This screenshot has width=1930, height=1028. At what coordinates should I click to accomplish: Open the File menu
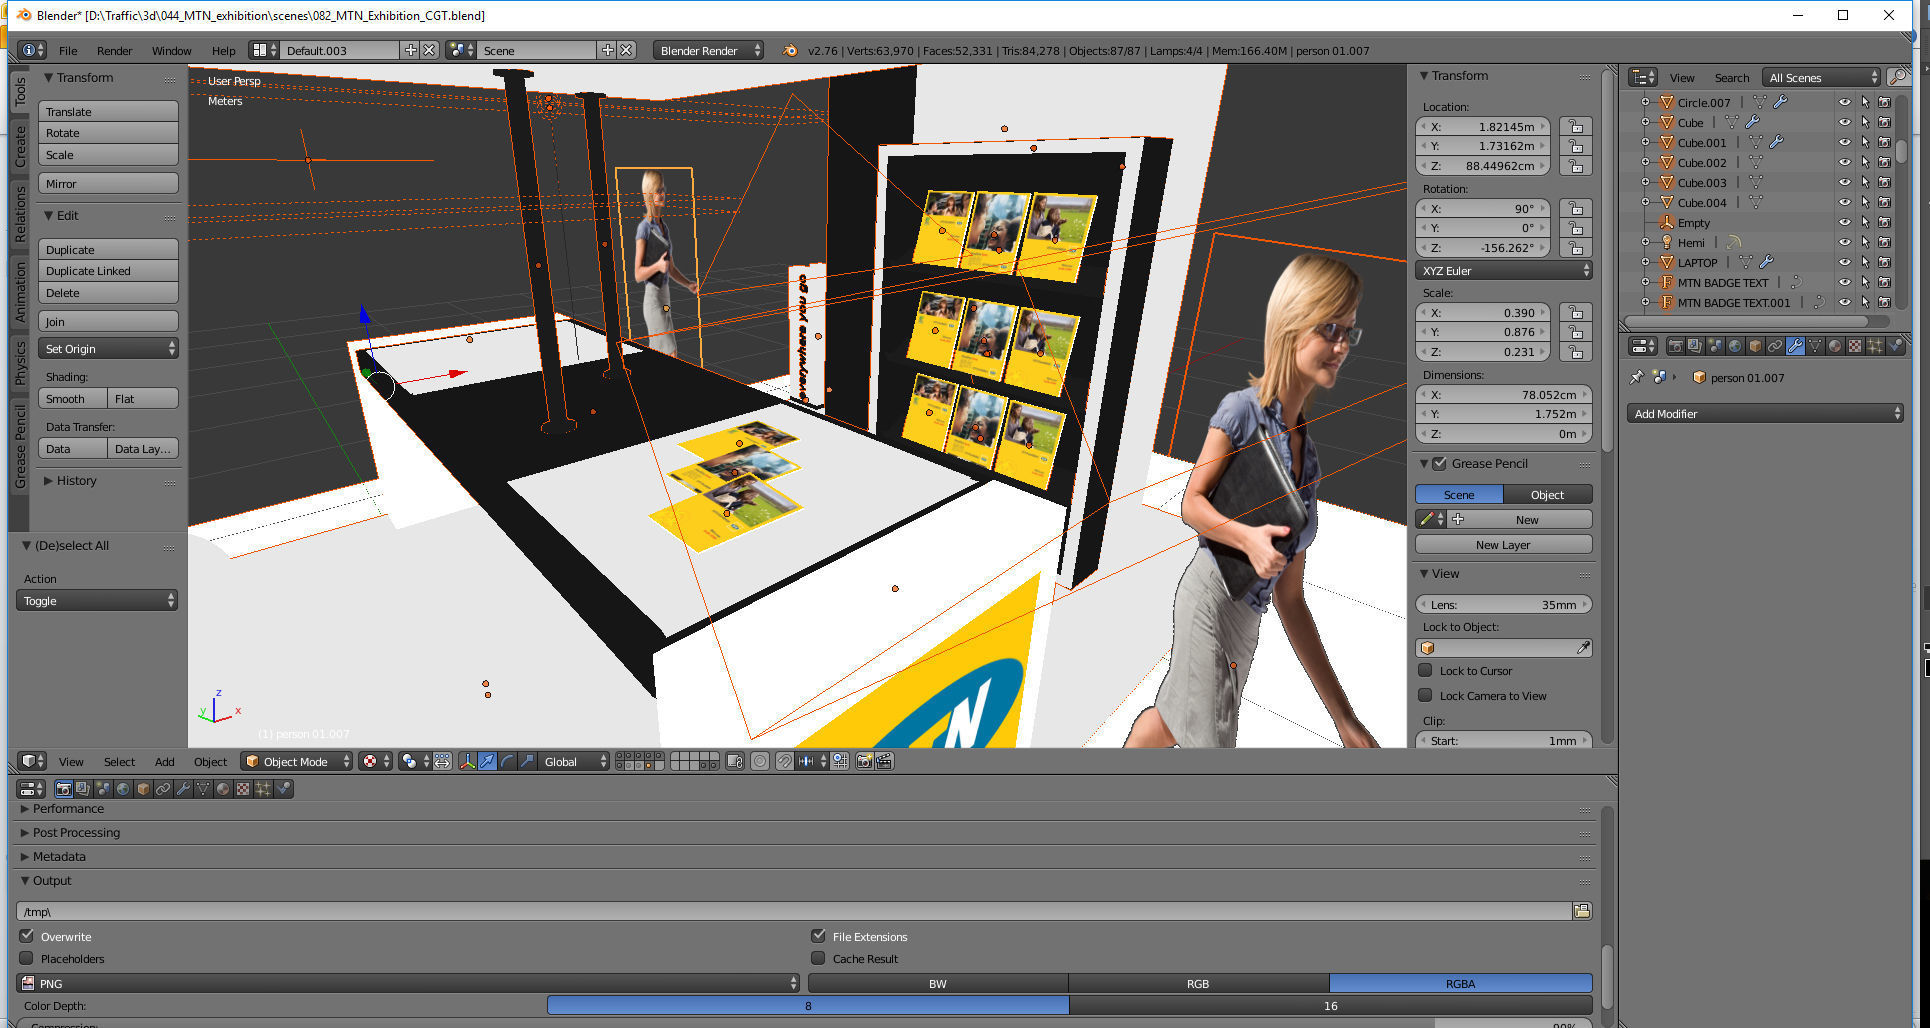pos(68,50)
